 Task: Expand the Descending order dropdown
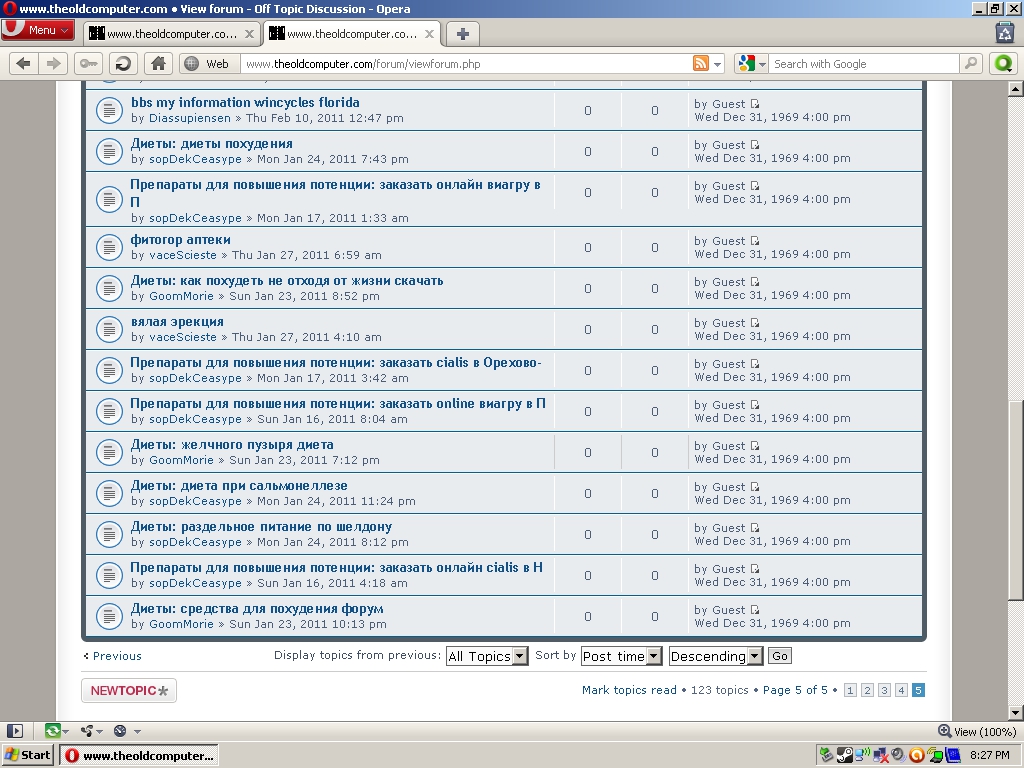(715, 656)
